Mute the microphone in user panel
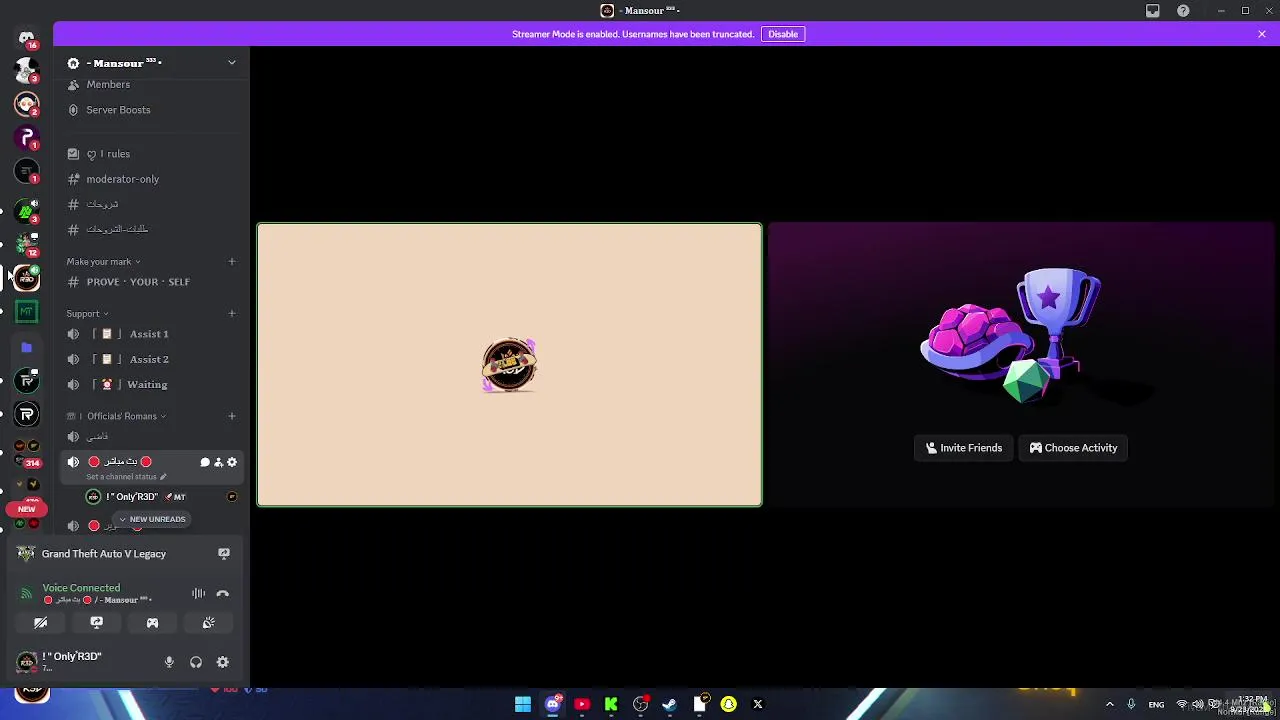1280x720 pixels. (x=169, y=662)
